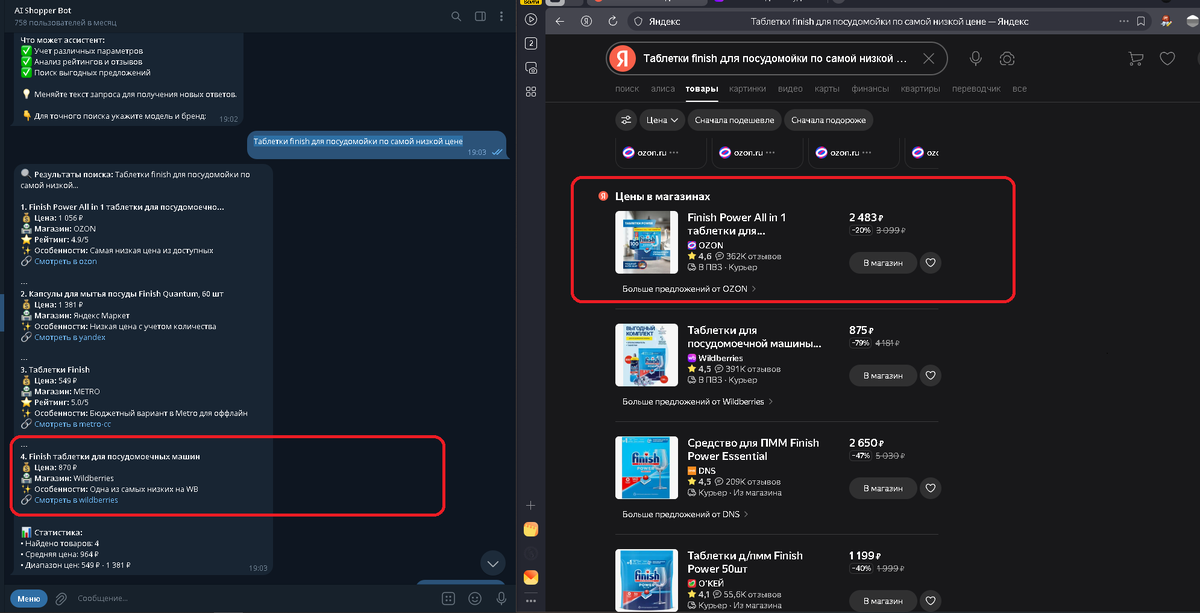Expand Больше предложений от Wildberries
1200x613 pixels.
pos(698,402)
